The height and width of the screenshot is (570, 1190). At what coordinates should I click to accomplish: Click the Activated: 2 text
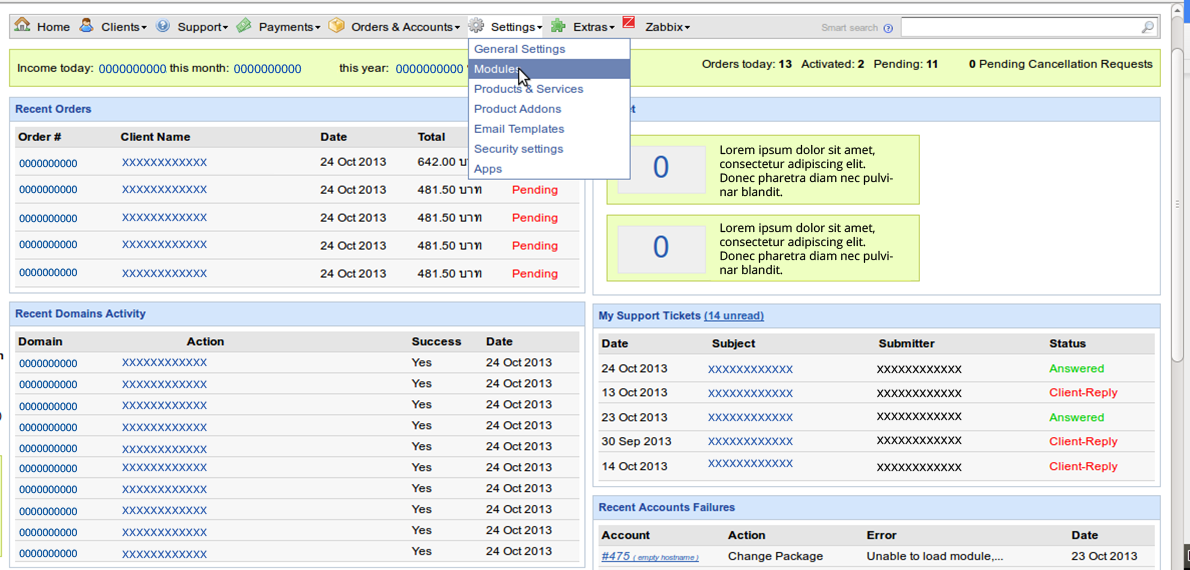833,65
